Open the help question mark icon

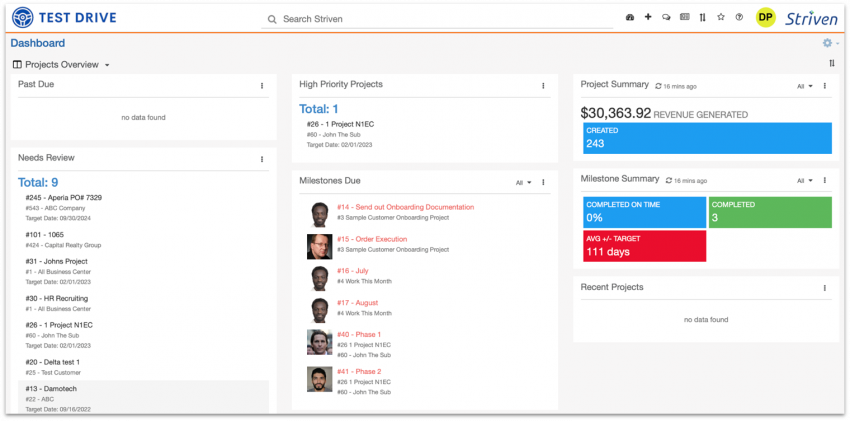(x=739, y=18)
